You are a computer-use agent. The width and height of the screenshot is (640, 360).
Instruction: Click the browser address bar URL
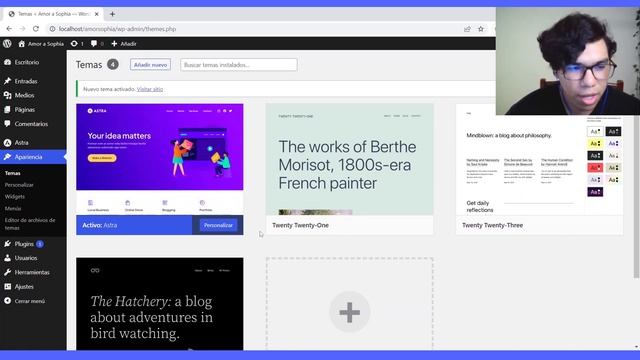click(x=118, y=29)
